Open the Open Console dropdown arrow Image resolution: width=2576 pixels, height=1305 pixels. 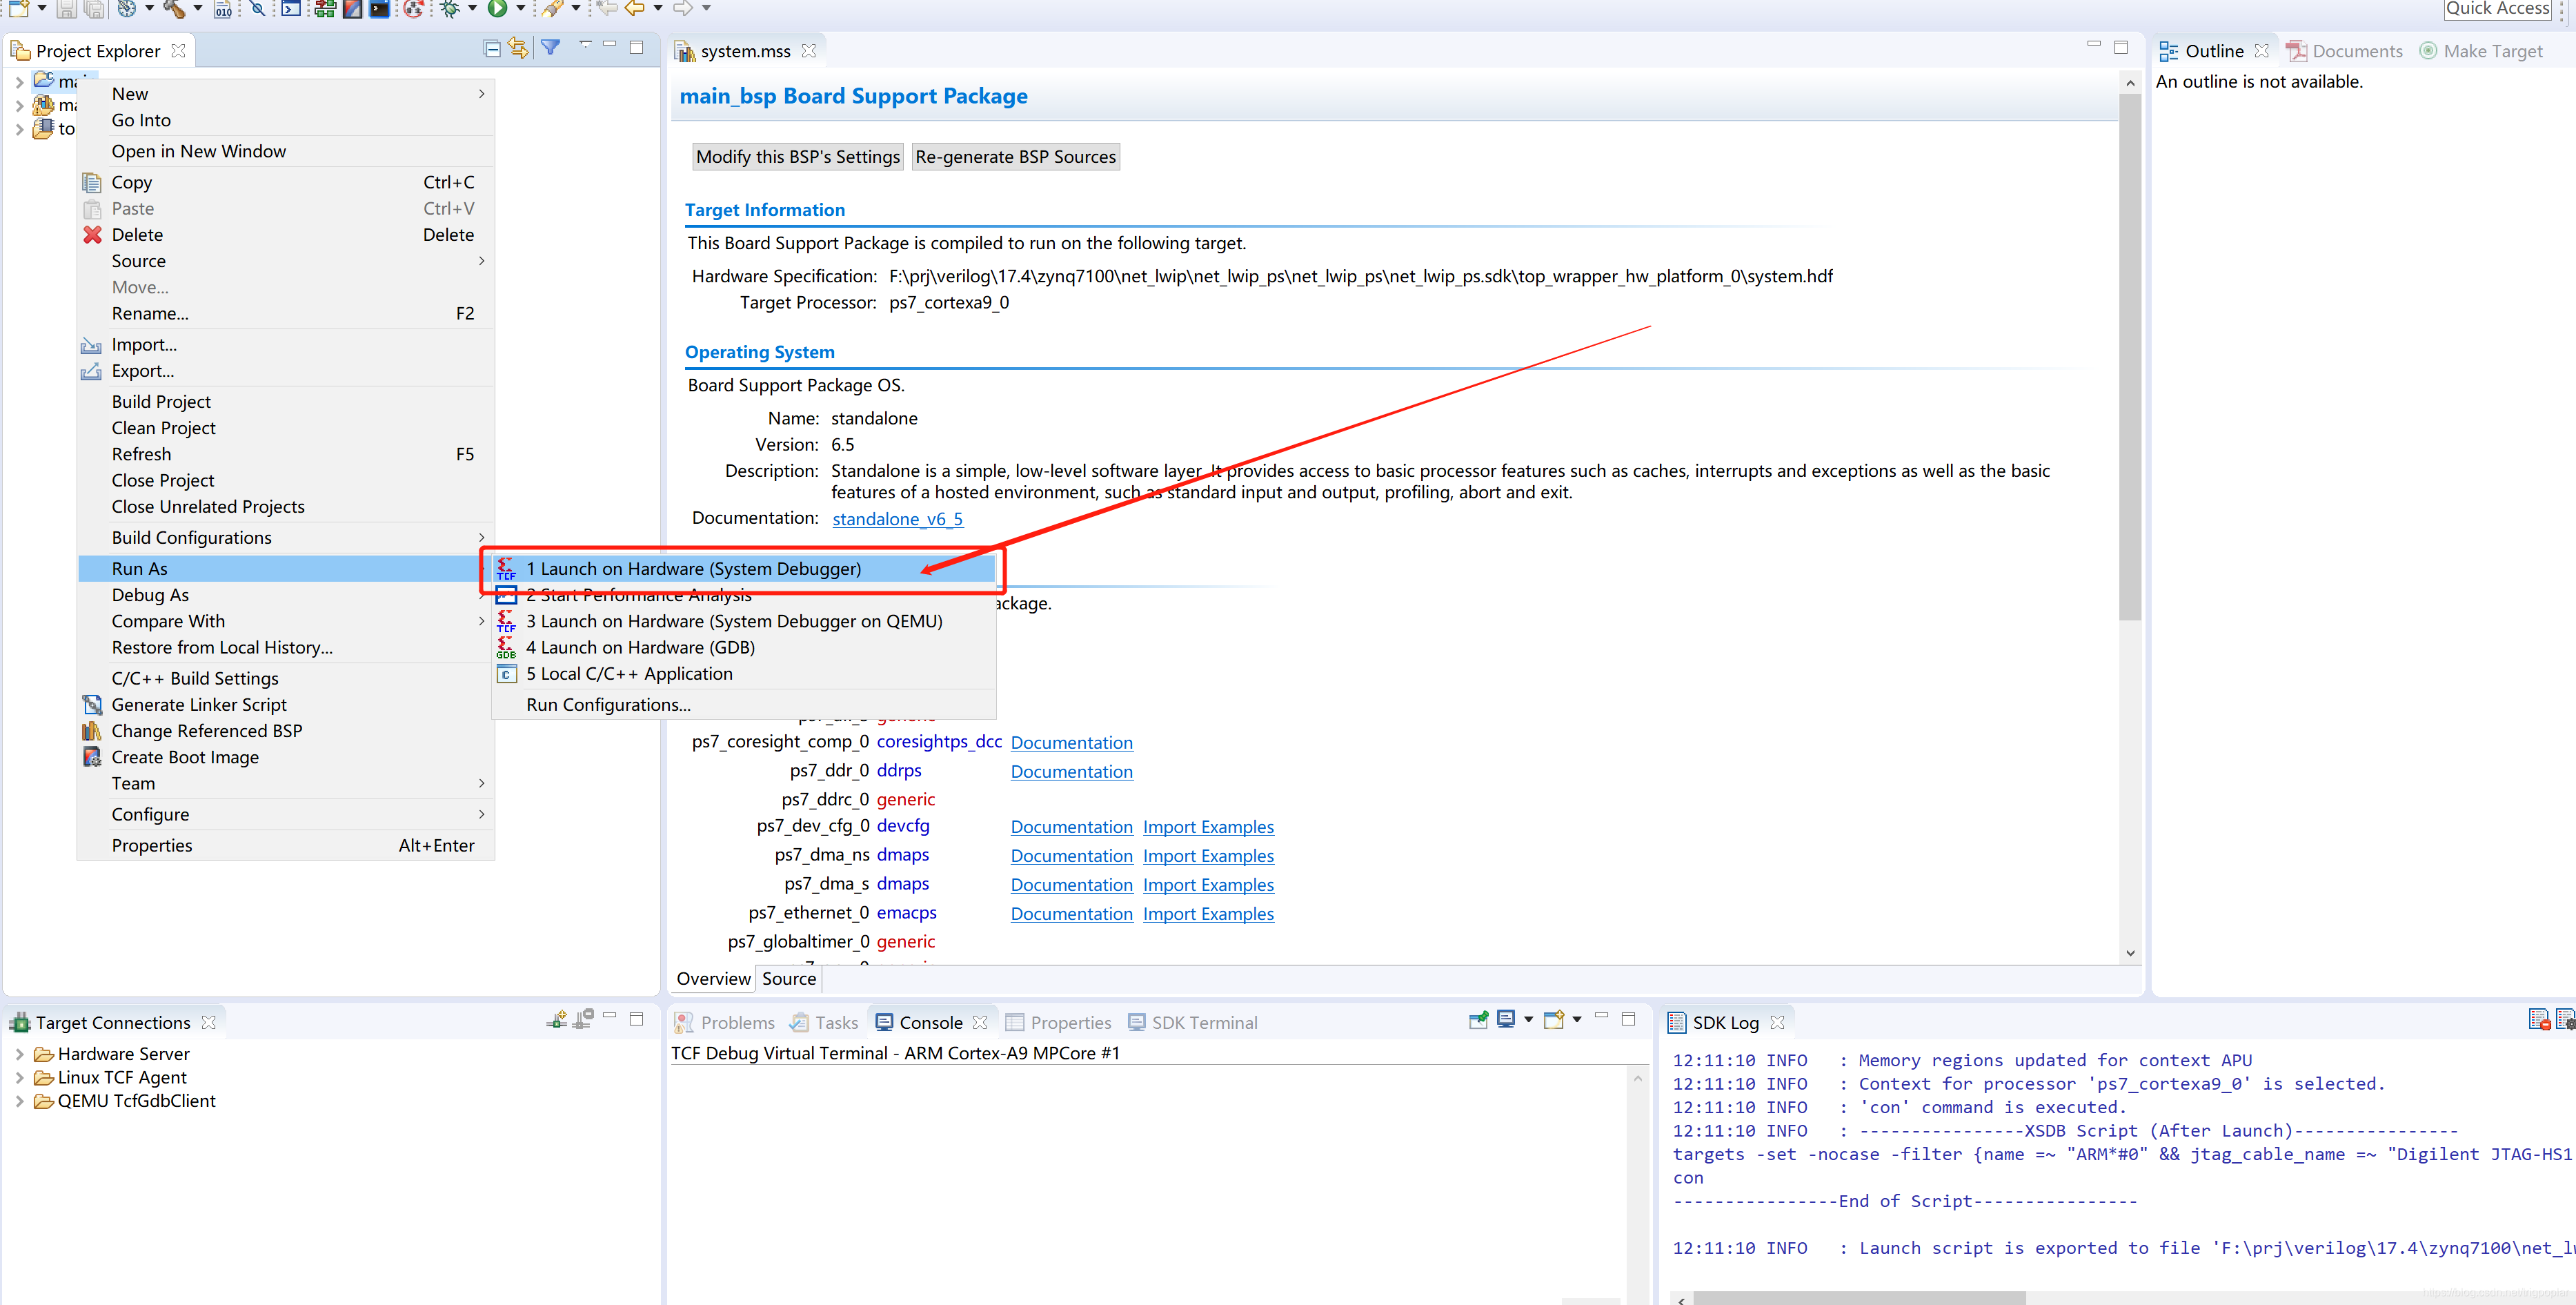[1577, 1020]
